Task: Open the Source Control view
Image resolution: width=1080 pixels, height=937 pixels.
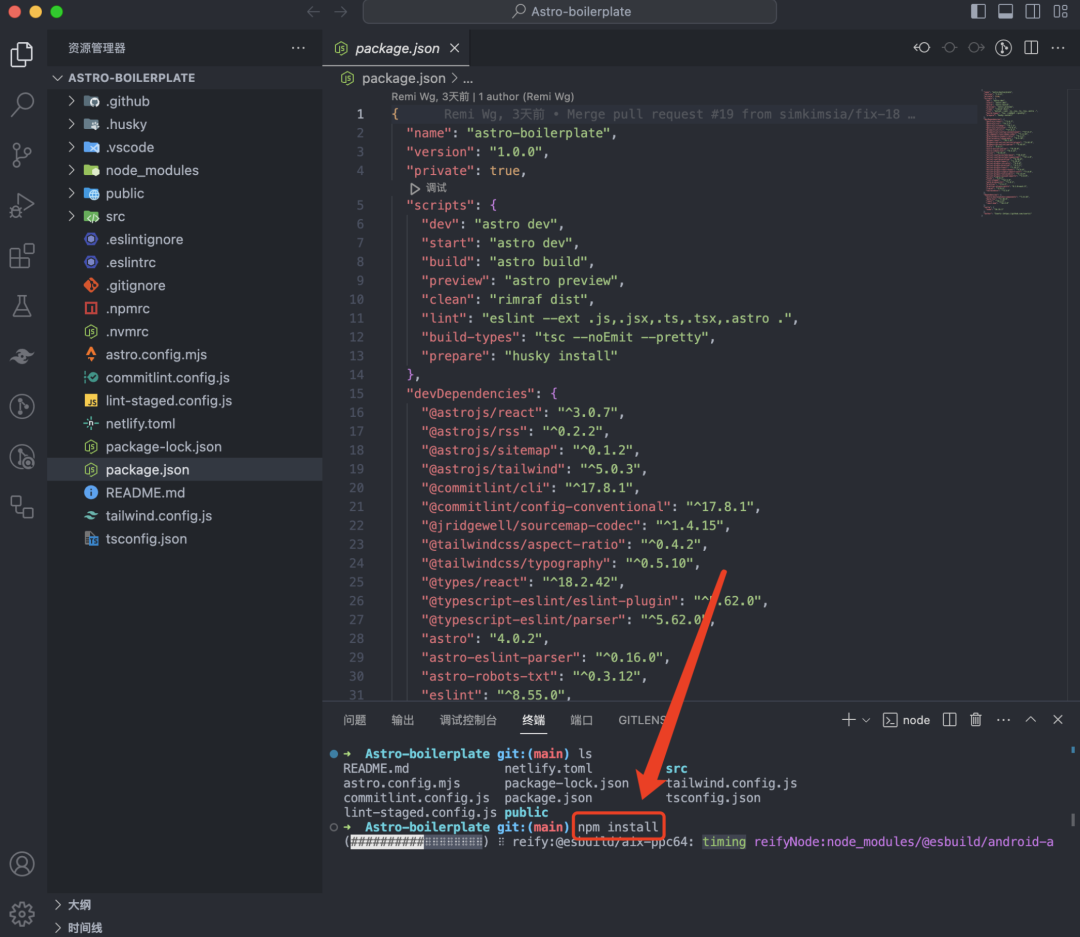Action: point(22,155)
